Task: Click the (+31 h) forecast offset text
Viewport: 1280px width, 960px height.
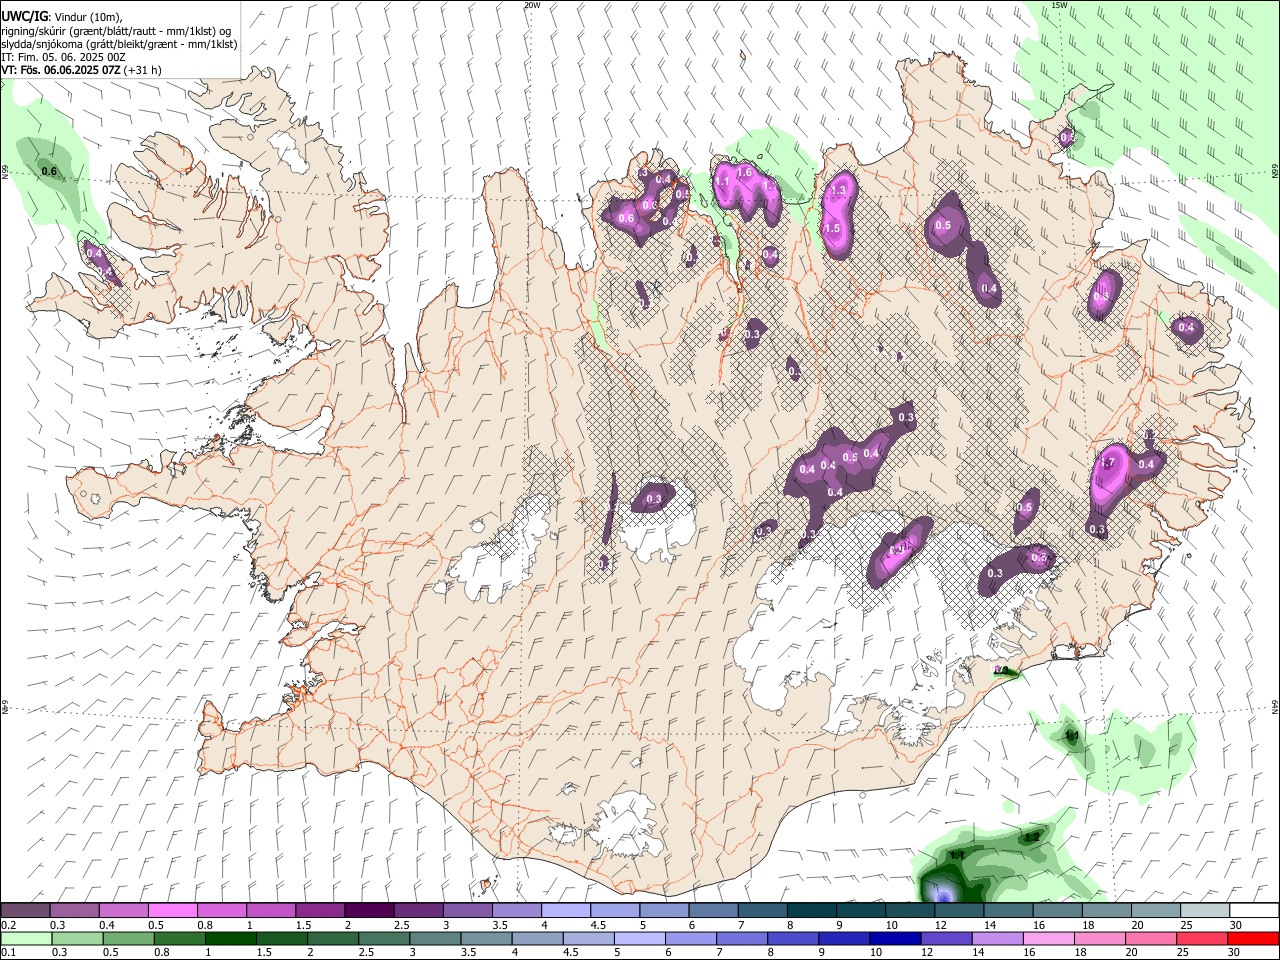Action: (144, 70)
